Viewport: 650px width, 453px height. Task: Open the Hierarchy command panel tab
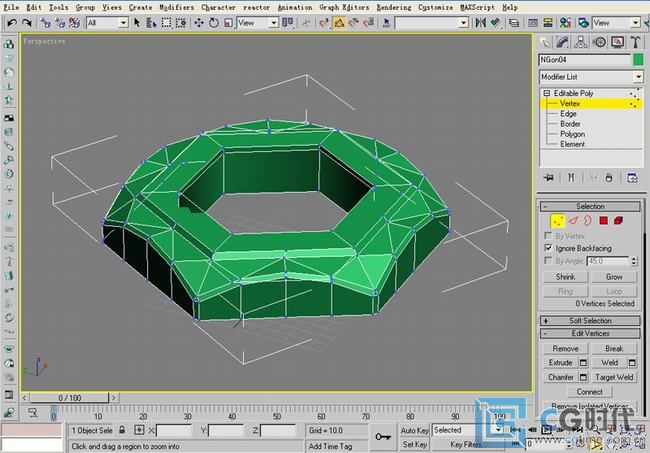point(581,42)
